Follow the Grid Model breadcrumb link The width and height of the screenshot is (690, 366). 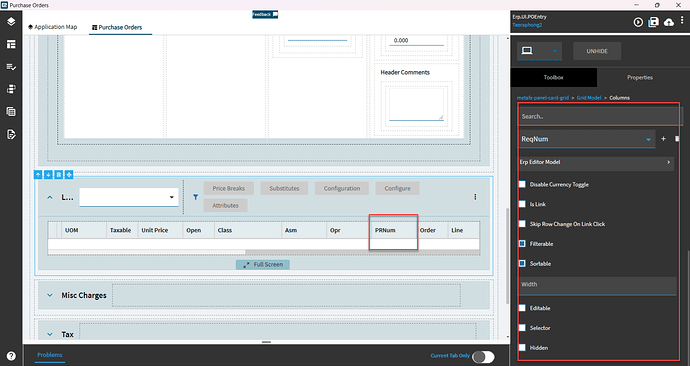click(x=589, y=98)
